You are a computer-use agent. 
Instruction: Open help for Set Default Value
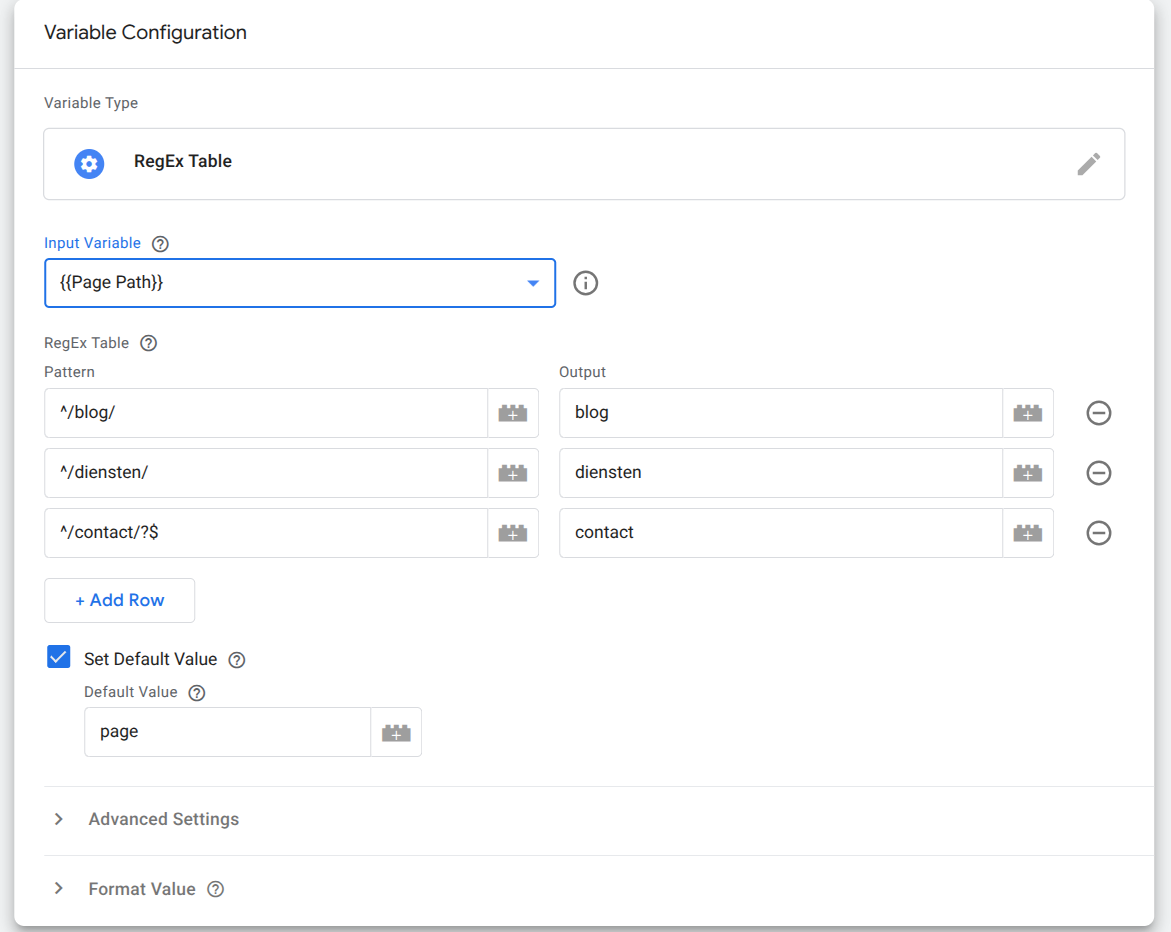(237, 660)
